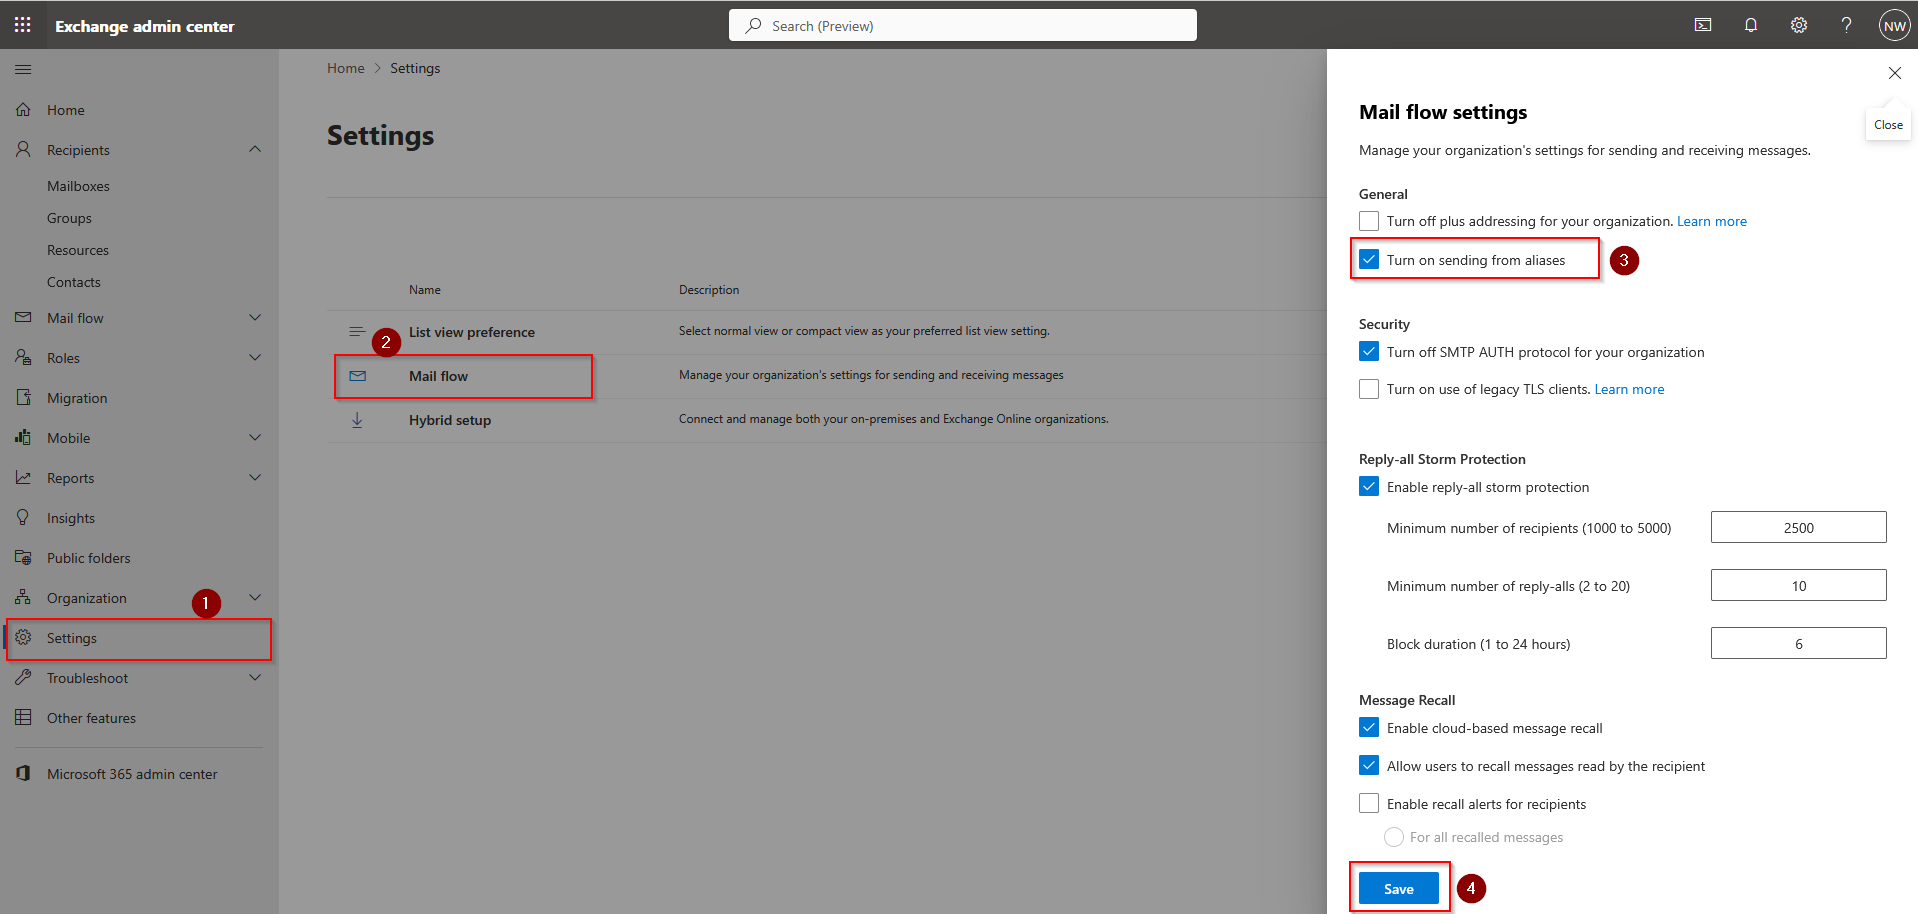Edit minimum number of reply-alls field
The image size is (1918, 914).
click(1798, 585)
